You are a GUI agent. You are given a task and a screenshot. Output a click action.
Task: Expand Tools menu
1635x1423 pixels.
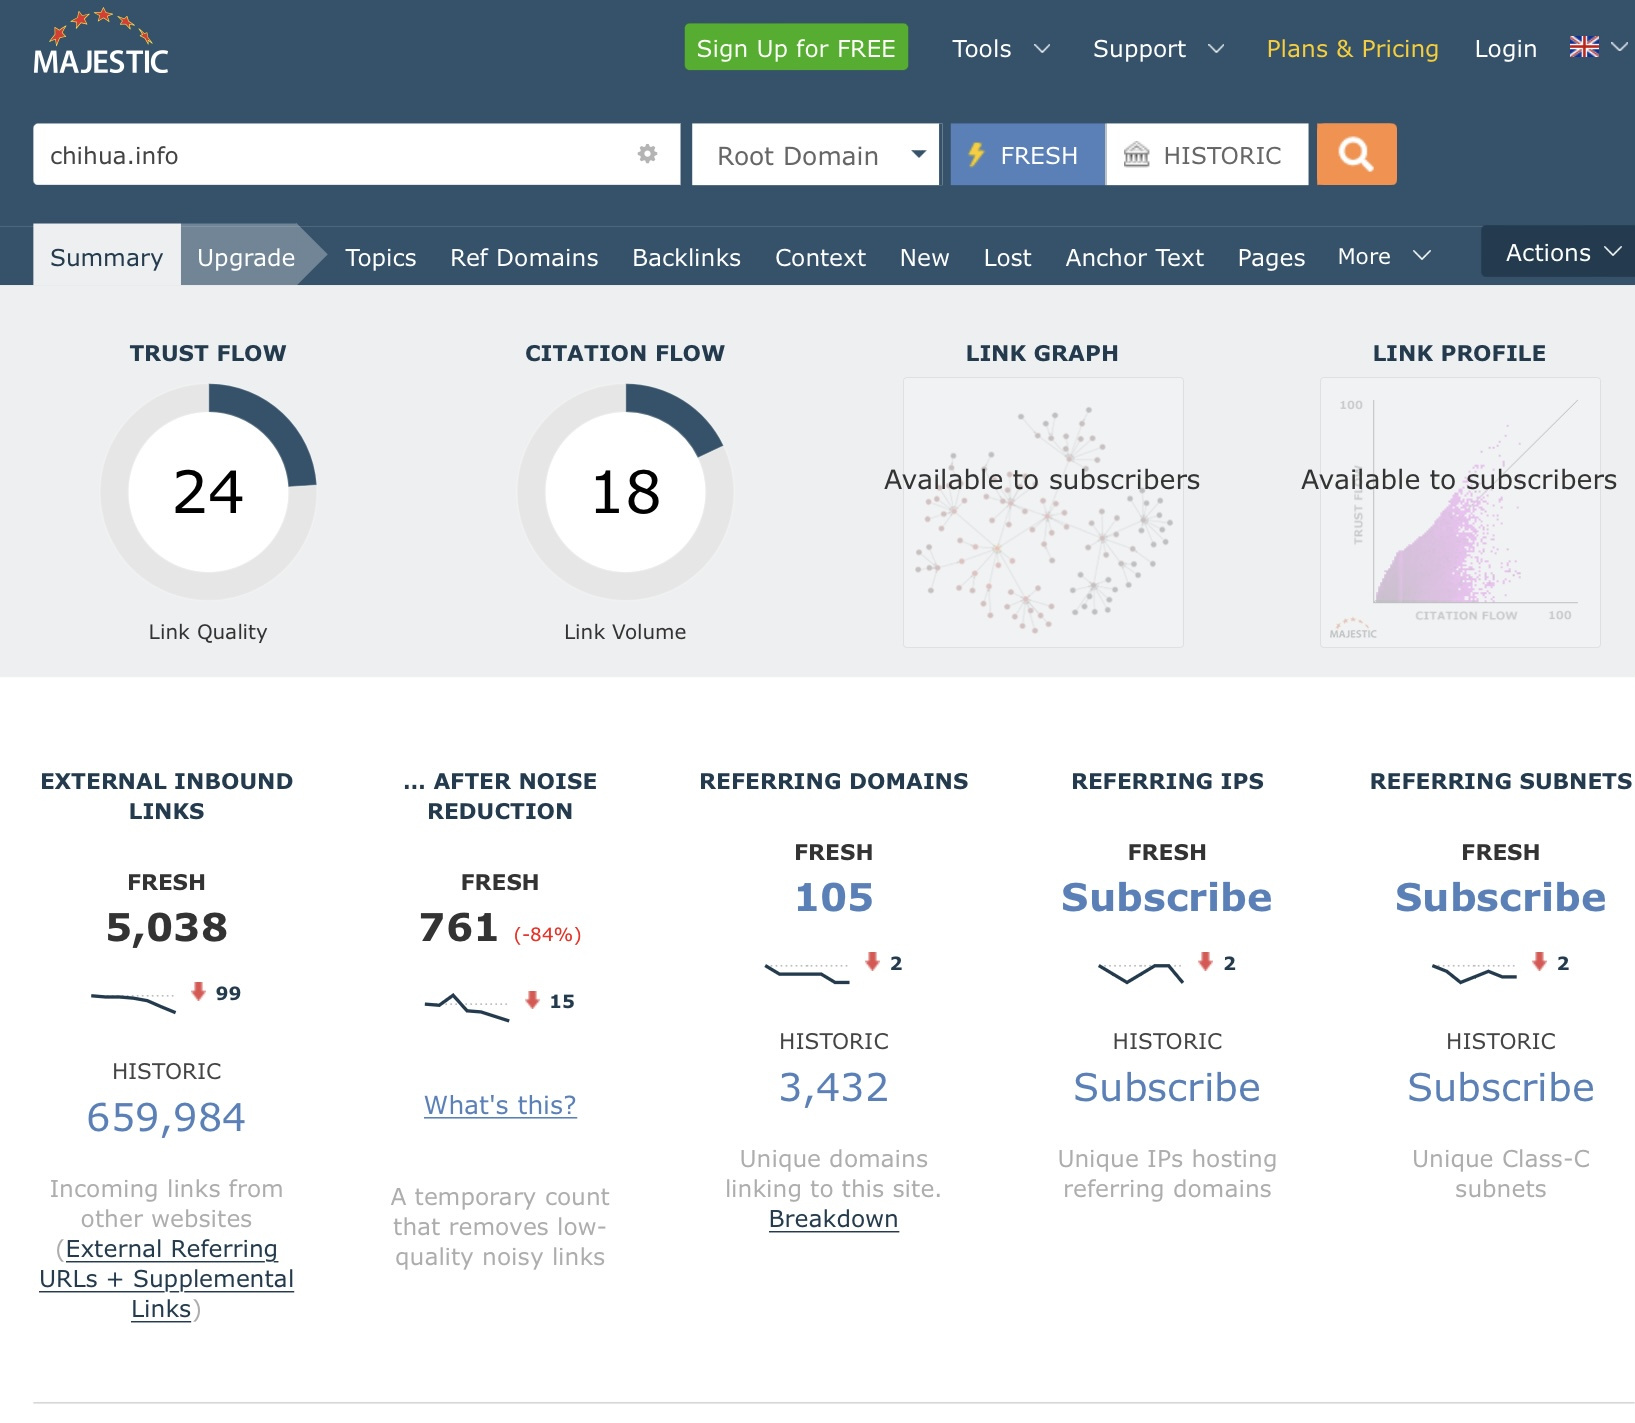pyautogui.click(x=1001, y=48)
